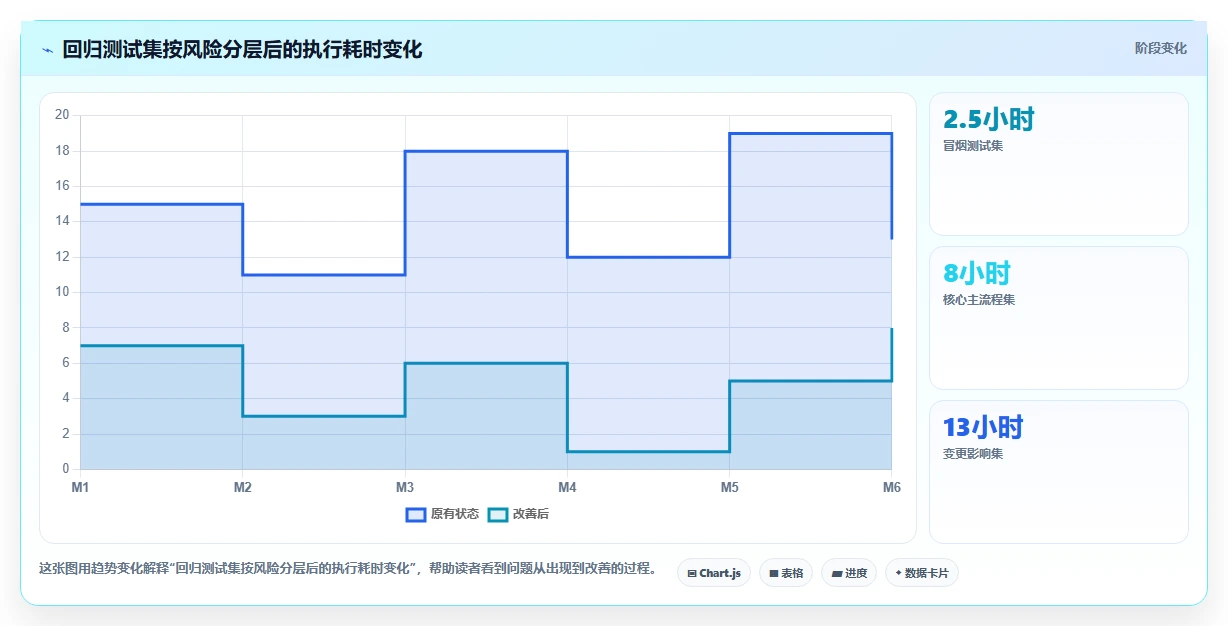Image resolution: width=1228 pixels, height=626 pixels.
Task: Toggle the 改善后 legend series
Action: [518, 514]
